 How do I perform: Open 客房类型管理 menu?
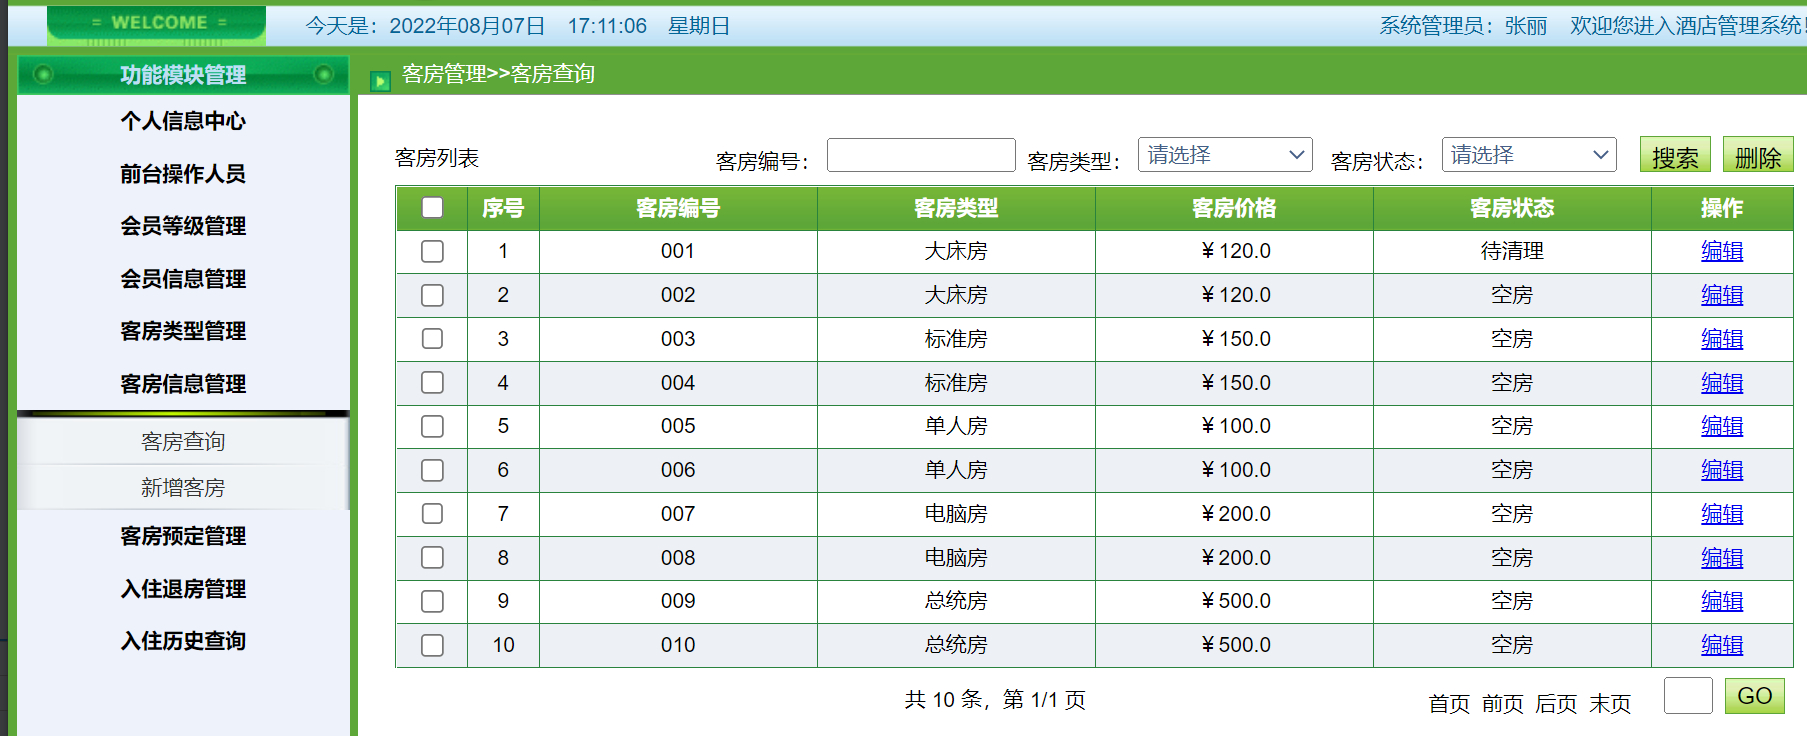[x=183, y=331]
